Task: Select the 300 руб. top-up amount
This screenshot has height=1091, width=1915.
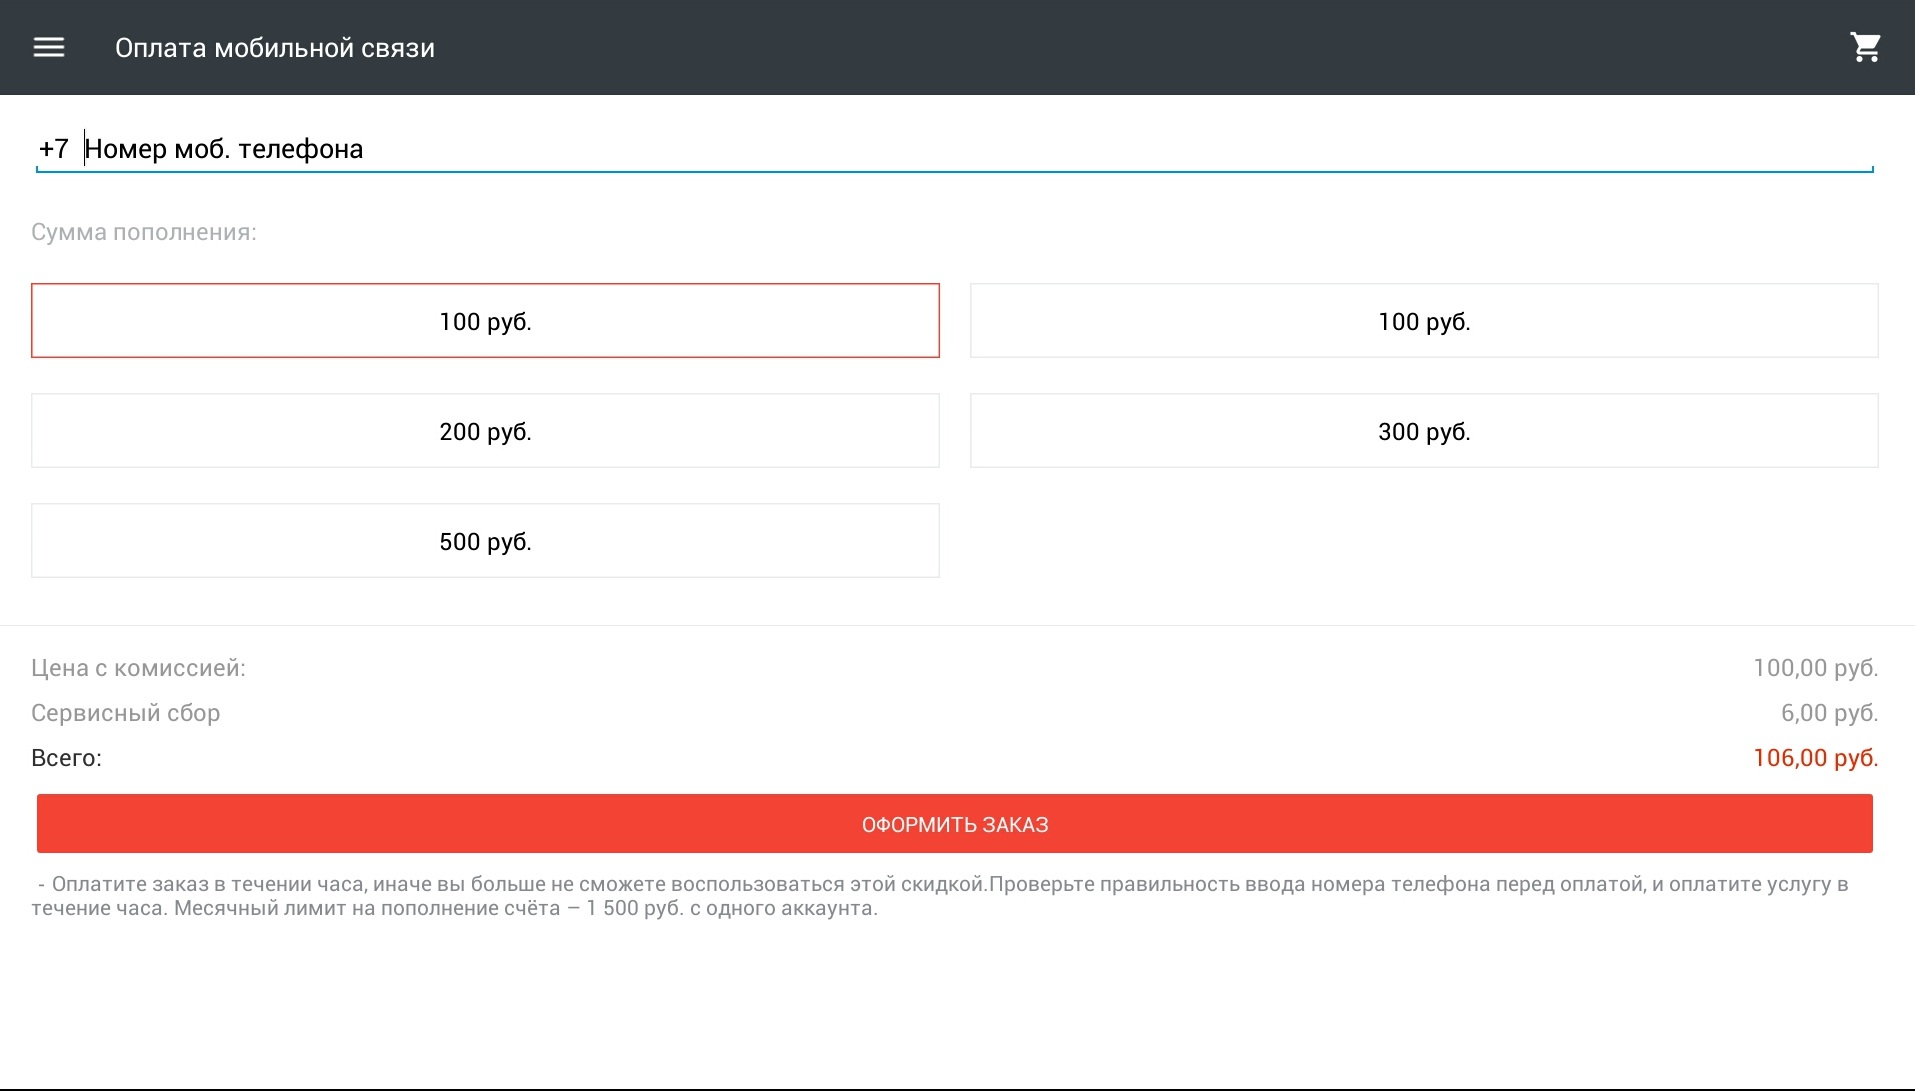Action: click(x=1424, y=431)
